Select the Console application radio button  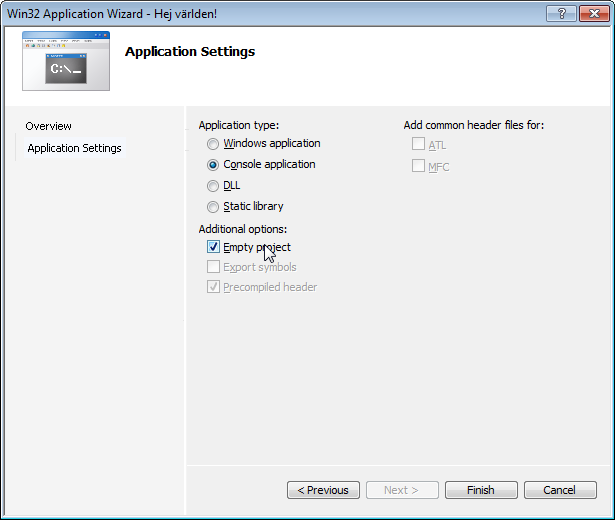click(x=213, y=165)
